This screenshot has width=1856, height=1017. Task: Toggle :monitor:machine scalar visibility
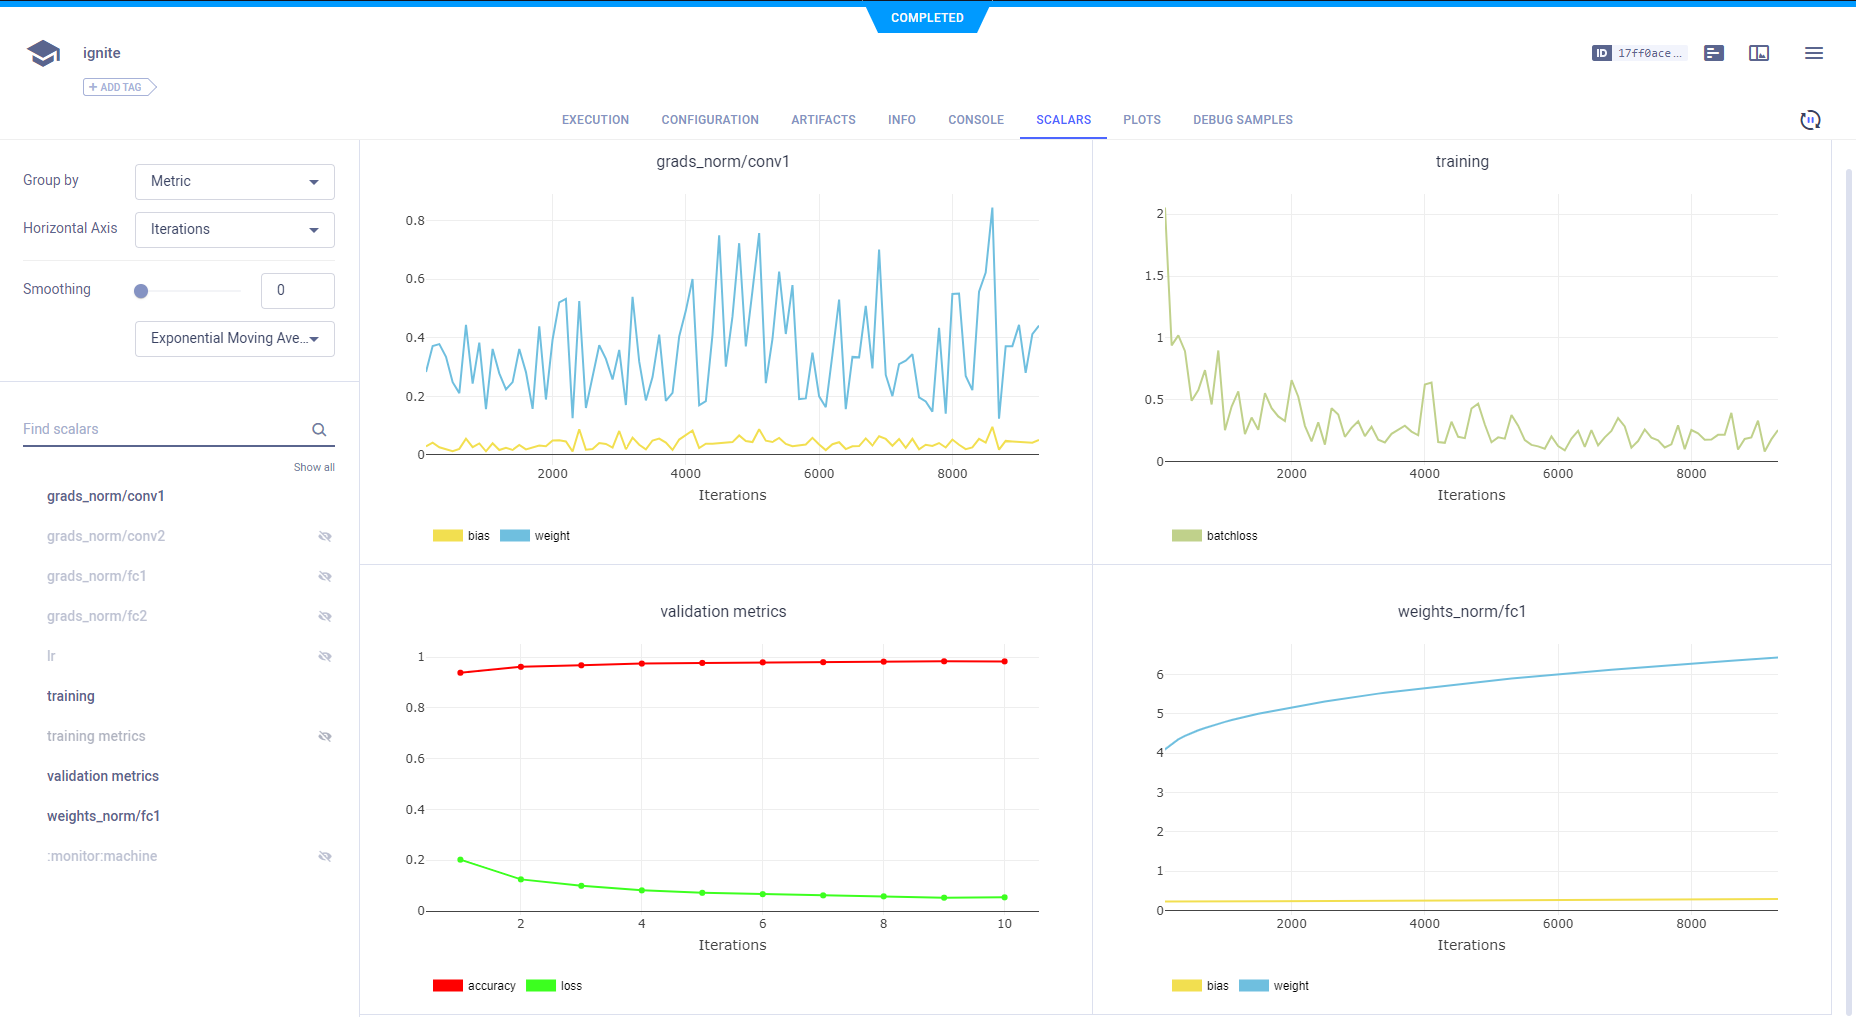[x=325, y=857]
